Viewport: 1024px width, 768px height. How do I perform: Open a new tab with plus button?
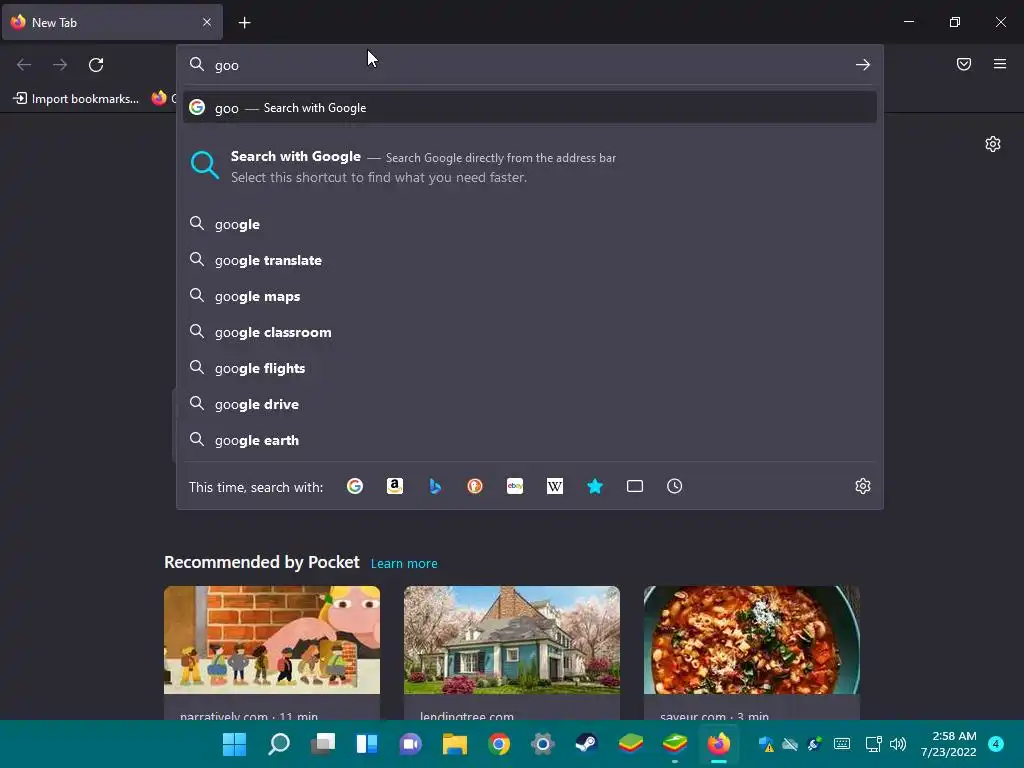[x=244, y=23]
